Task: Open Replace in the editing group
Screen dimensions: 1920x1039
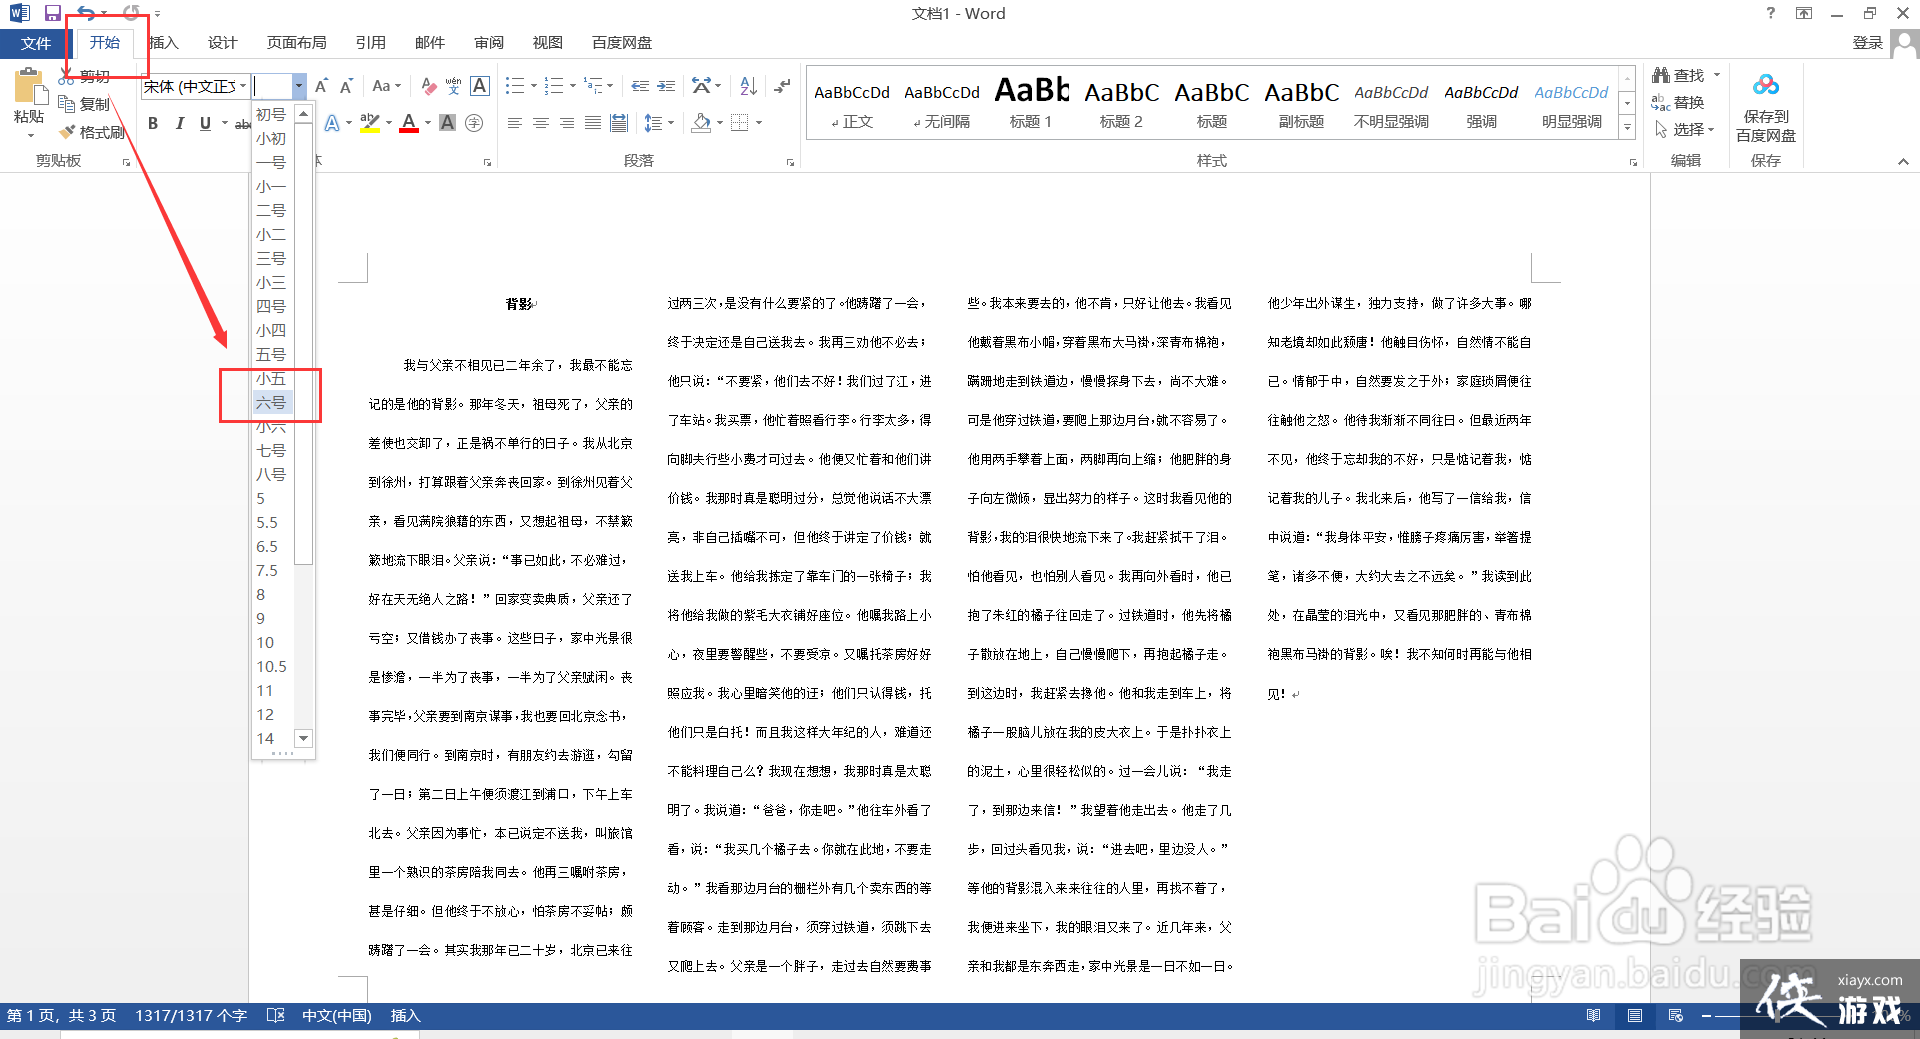Action: (1678, 102)
